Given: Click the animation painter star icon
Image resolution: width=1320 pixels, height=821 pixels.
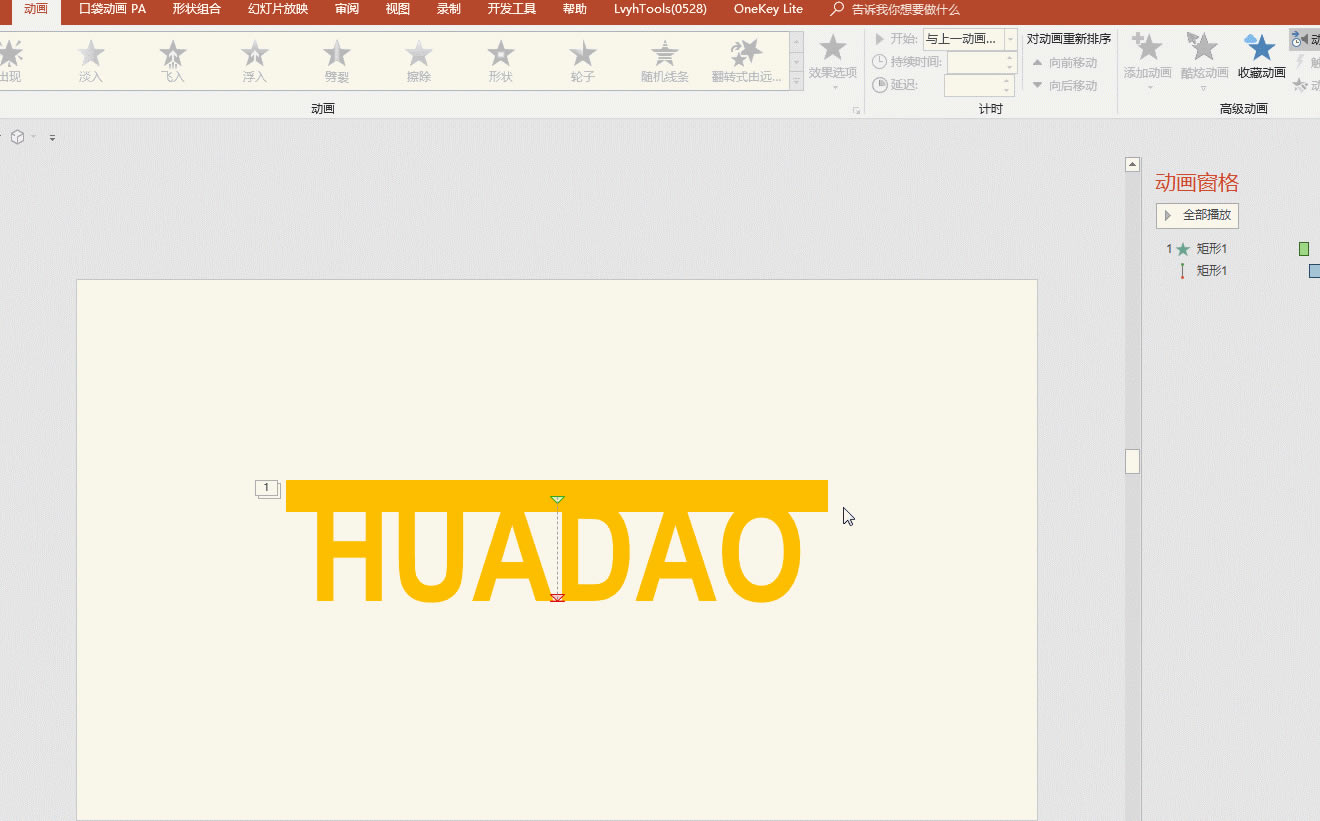Looking at the screenshot, I should click(1301, 85).
